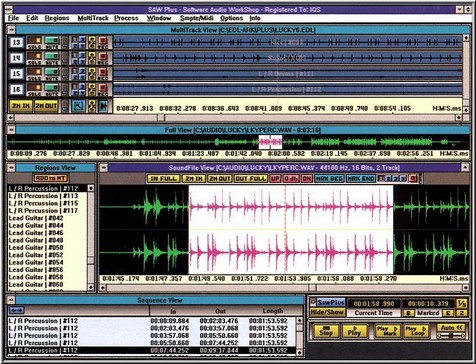Screen dimensions: 476x364
Task: Click the Auto rewind button
Action: pos(452,328)
